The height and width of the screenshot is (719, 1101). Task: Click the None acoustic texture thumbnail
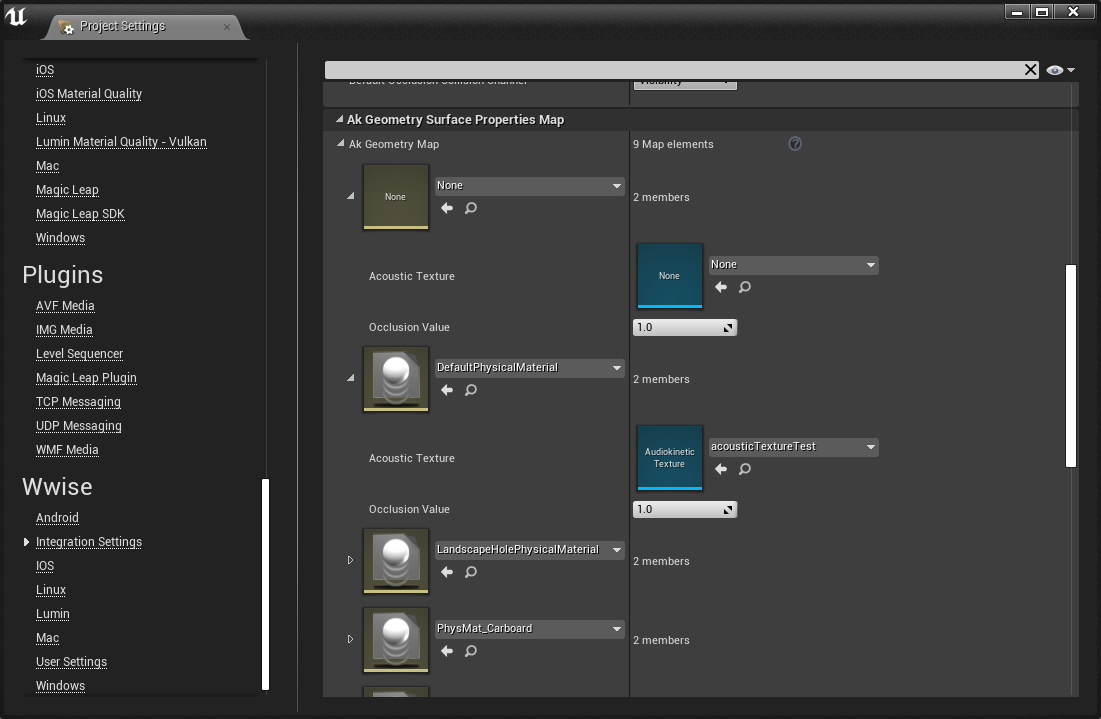[x=669, y=276]
